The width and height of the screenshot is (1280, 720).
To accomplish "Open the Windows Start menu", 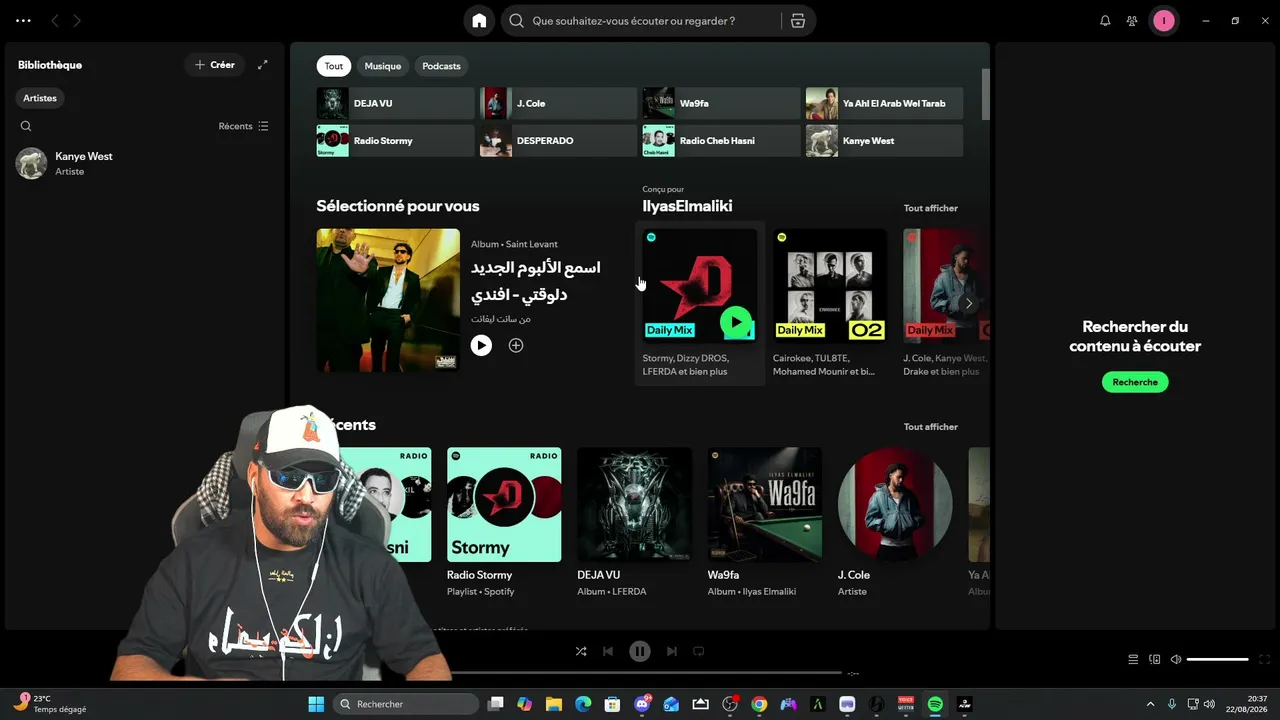I will tap(316, 704).
